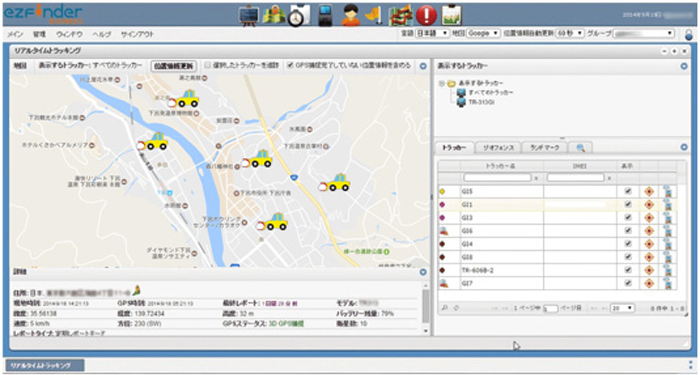The image size is (700, 375).
Task: Click the page number input field
Action: click(550, 308)
